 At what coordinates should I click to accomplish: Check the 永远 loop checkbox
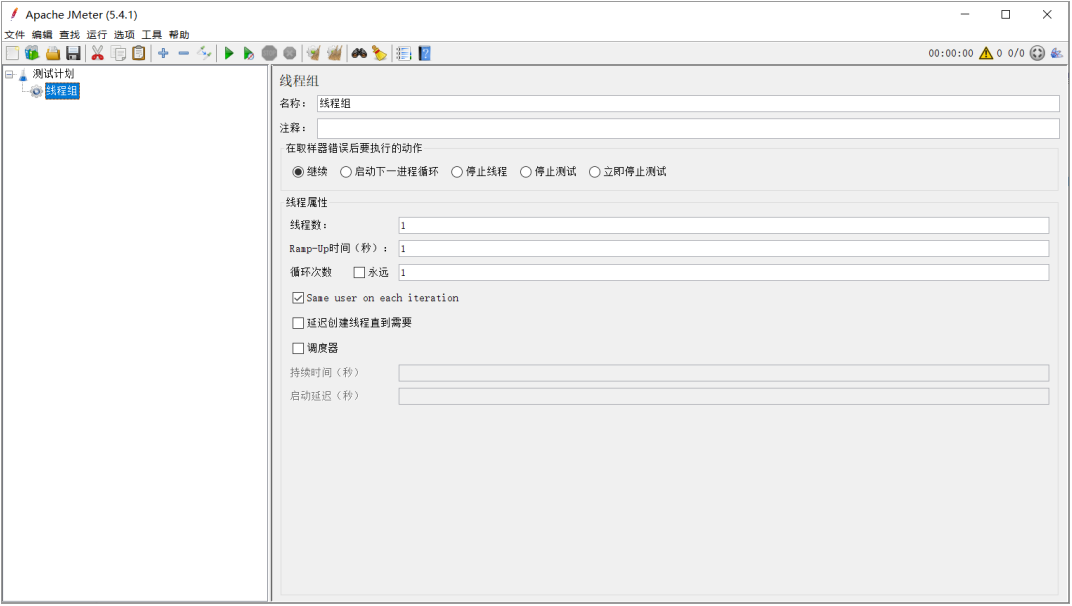(359, 272)
